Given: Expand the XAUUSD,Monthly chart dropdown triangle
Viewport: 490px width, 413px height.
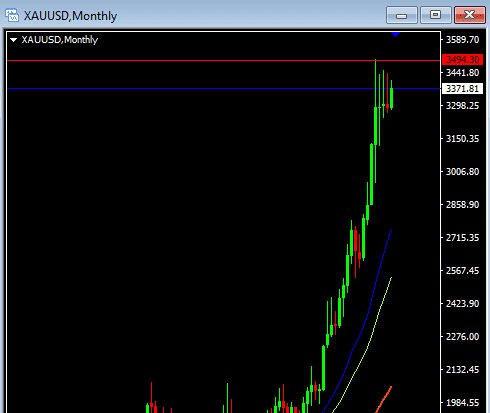Looking at the screenshot, I should pyautogui.click(x=14, y=40).
